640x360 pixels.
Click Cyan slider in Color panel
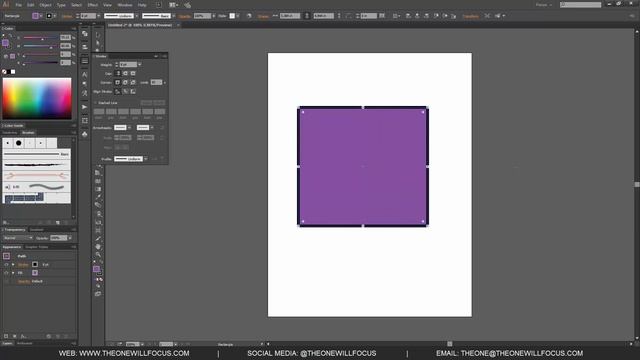40,38
